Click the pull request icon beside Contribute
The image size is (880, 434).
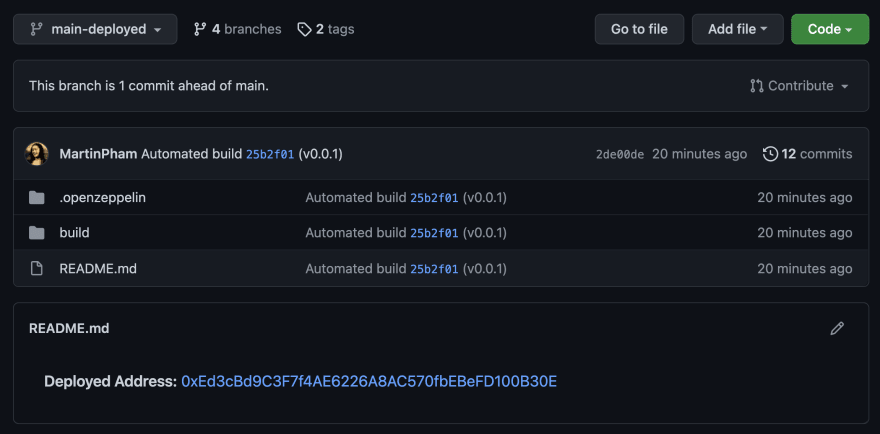click(757, 86)
